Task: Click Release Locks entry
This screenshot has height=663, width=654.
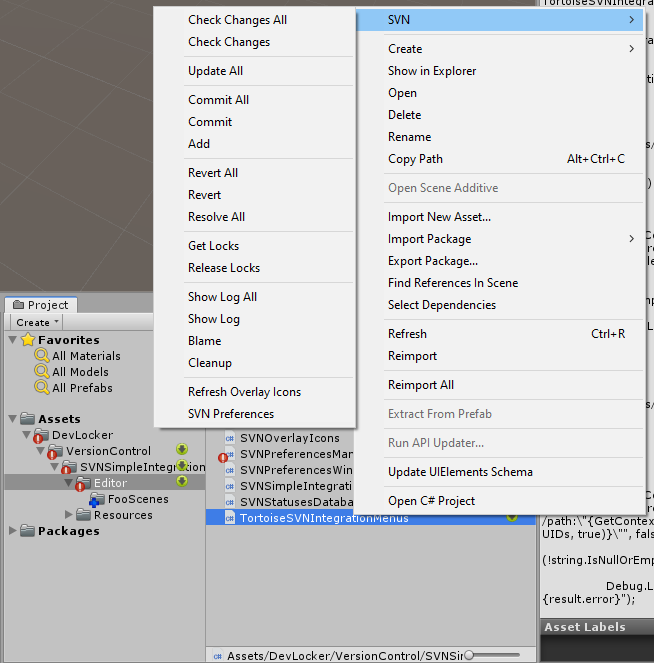Action: tap(224, 268)
